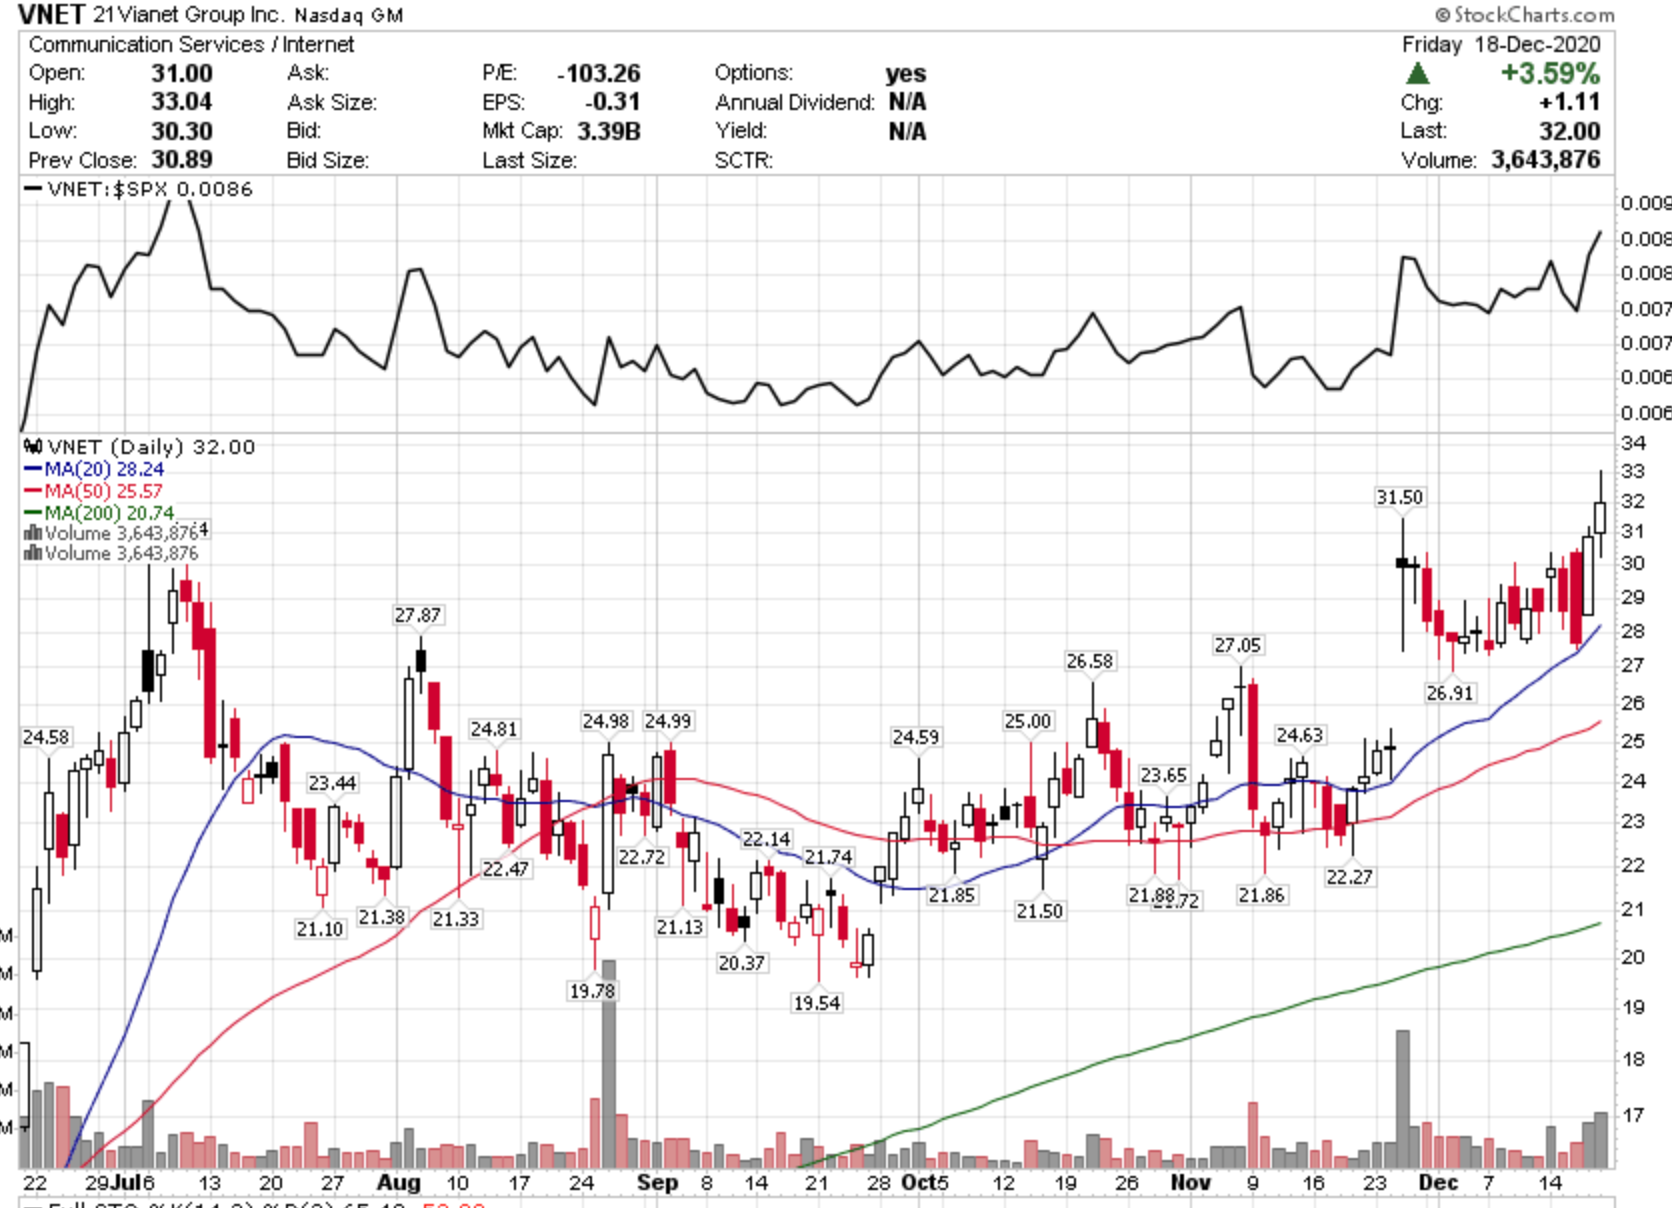Click the 27.05 November peak annotation
The image size is (1672, 1208).
[x=1237, y=645]
